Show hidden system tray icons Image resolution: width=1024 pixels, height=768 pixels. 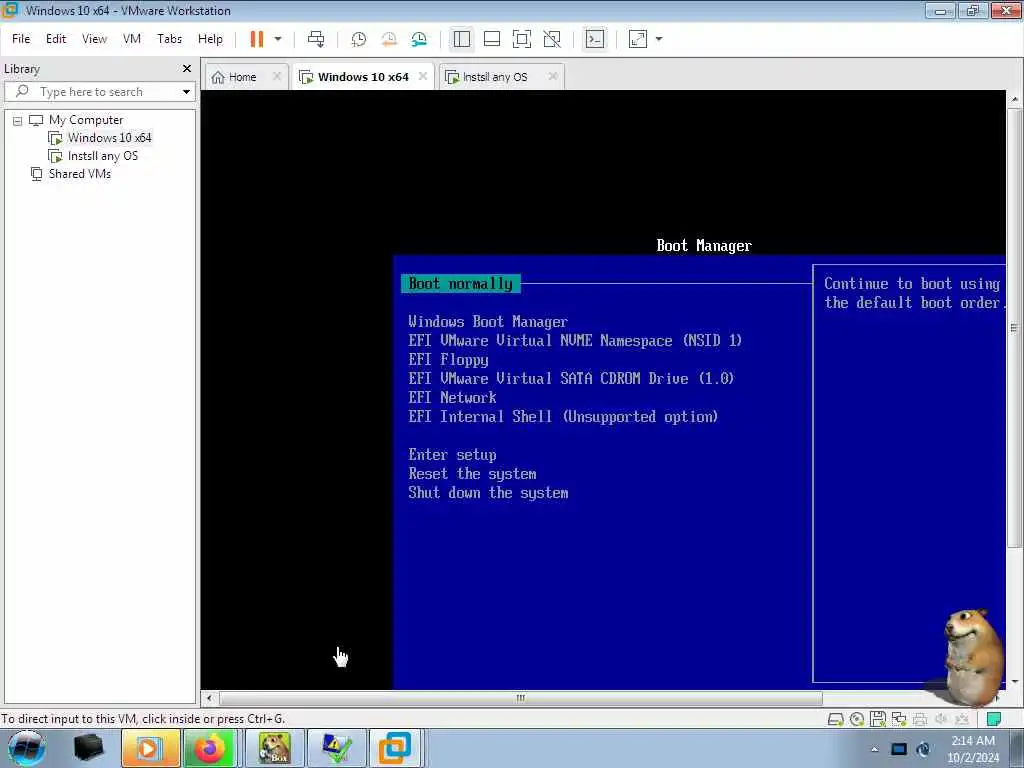[x=874, y=749]
